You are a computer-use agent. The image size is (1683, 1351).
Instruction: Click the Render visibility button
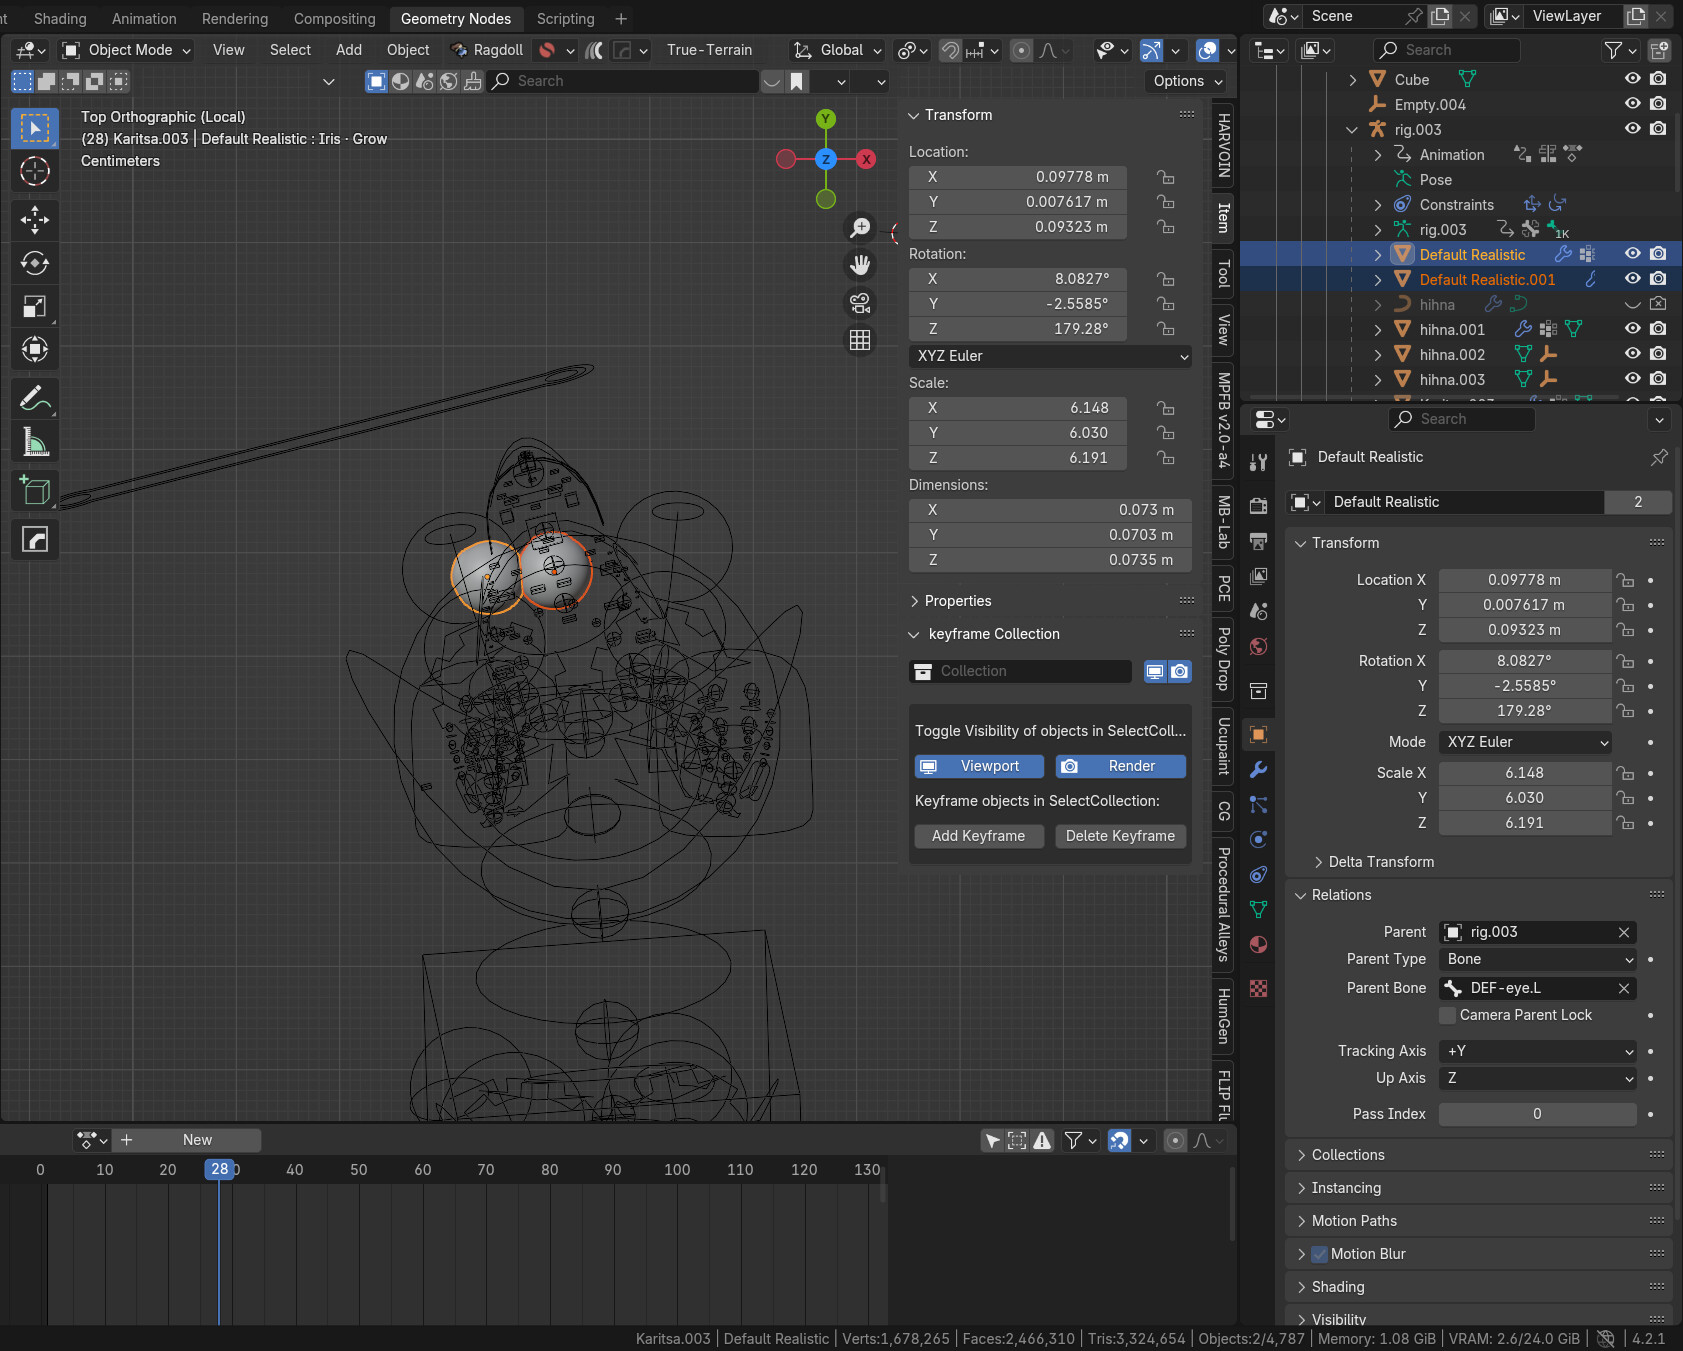[1121, 766]
